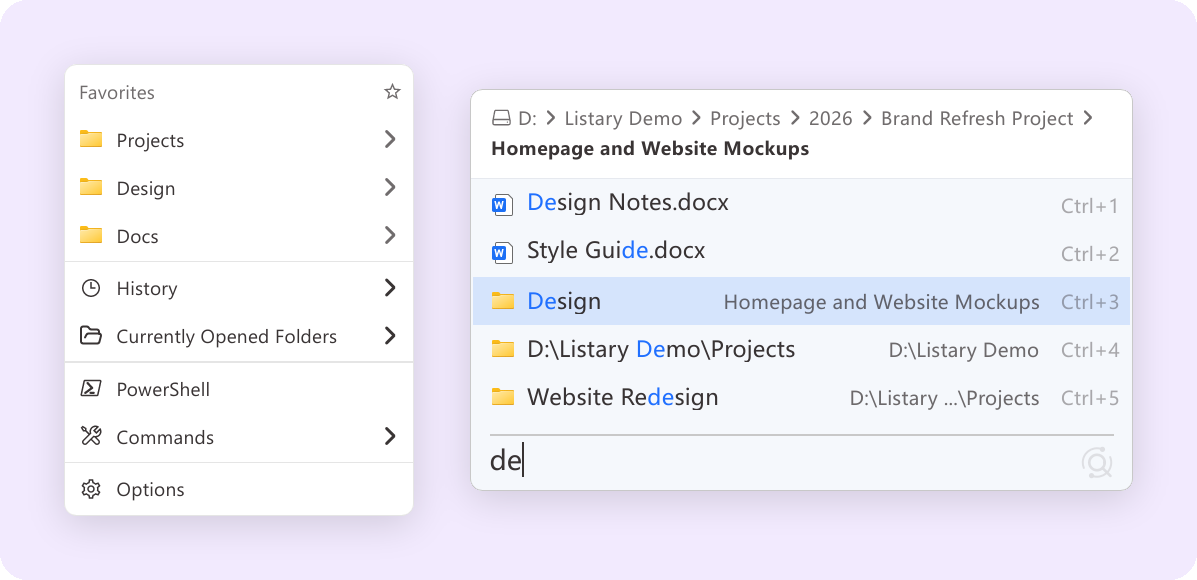Open Options from the menu
The image size is (1197, 580).
pos(239,489)
